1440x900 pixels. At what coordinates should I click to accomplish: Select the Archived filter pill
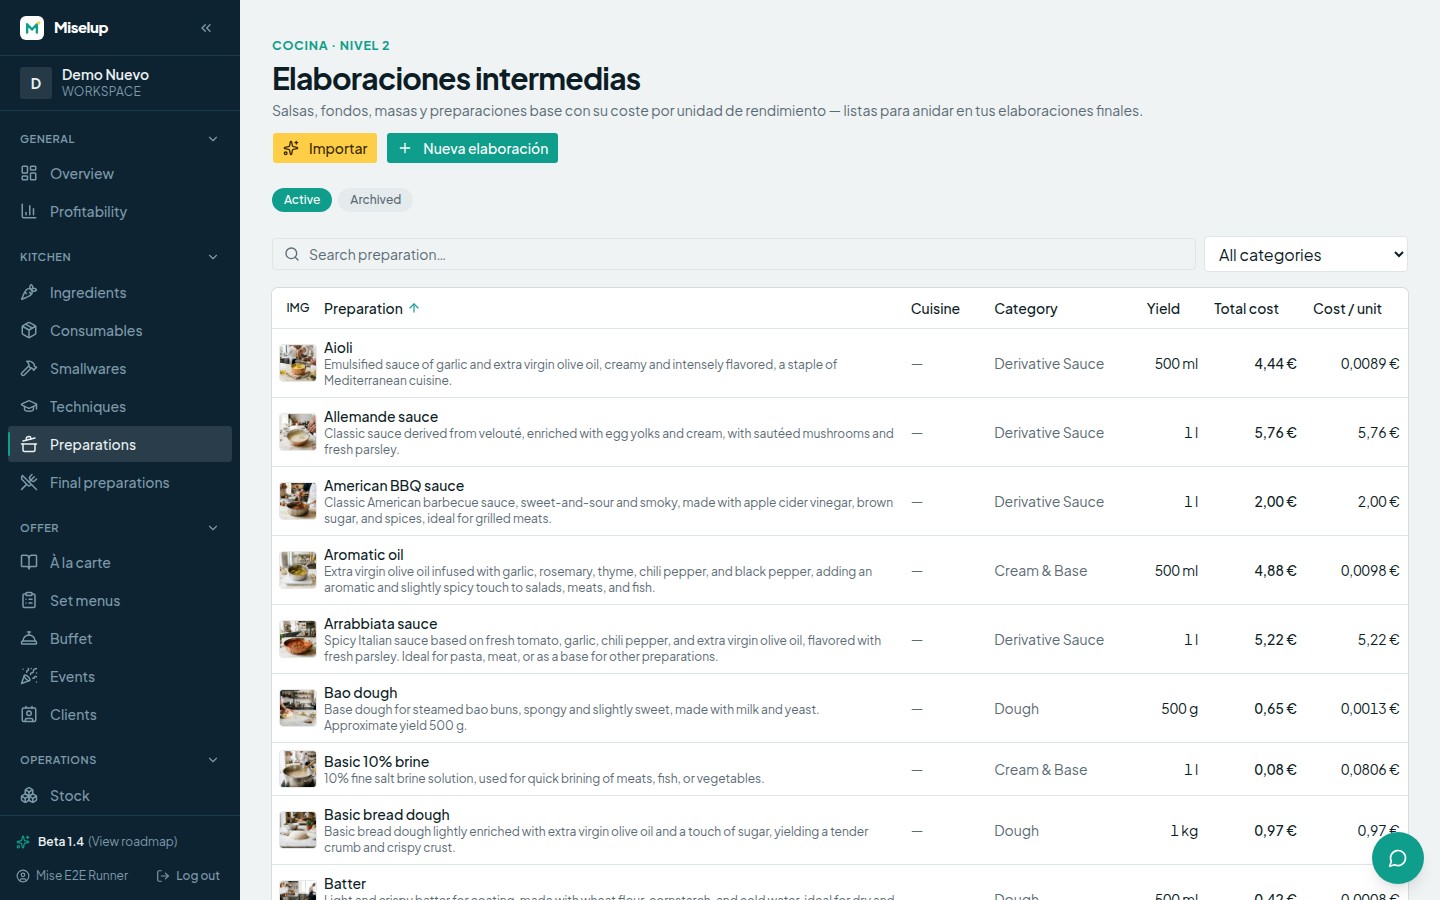coord(375,200)
